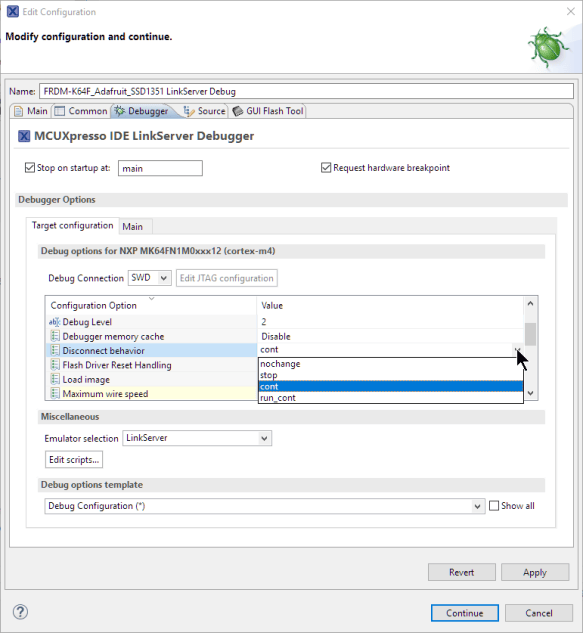The width and height of the screenshot is (583, 633).
Task: Click the Debugger memory cache row icon
Action: pos(55,336)
